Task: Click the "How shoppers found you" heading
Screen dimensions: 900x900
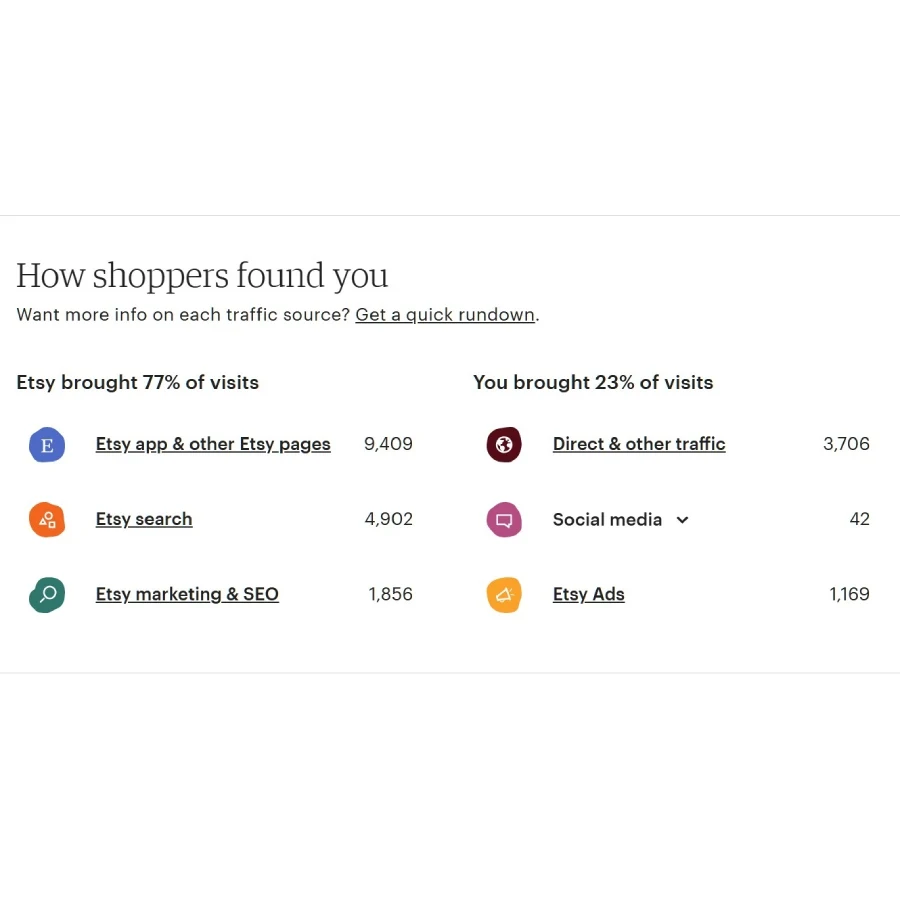Action: (202, 275)
